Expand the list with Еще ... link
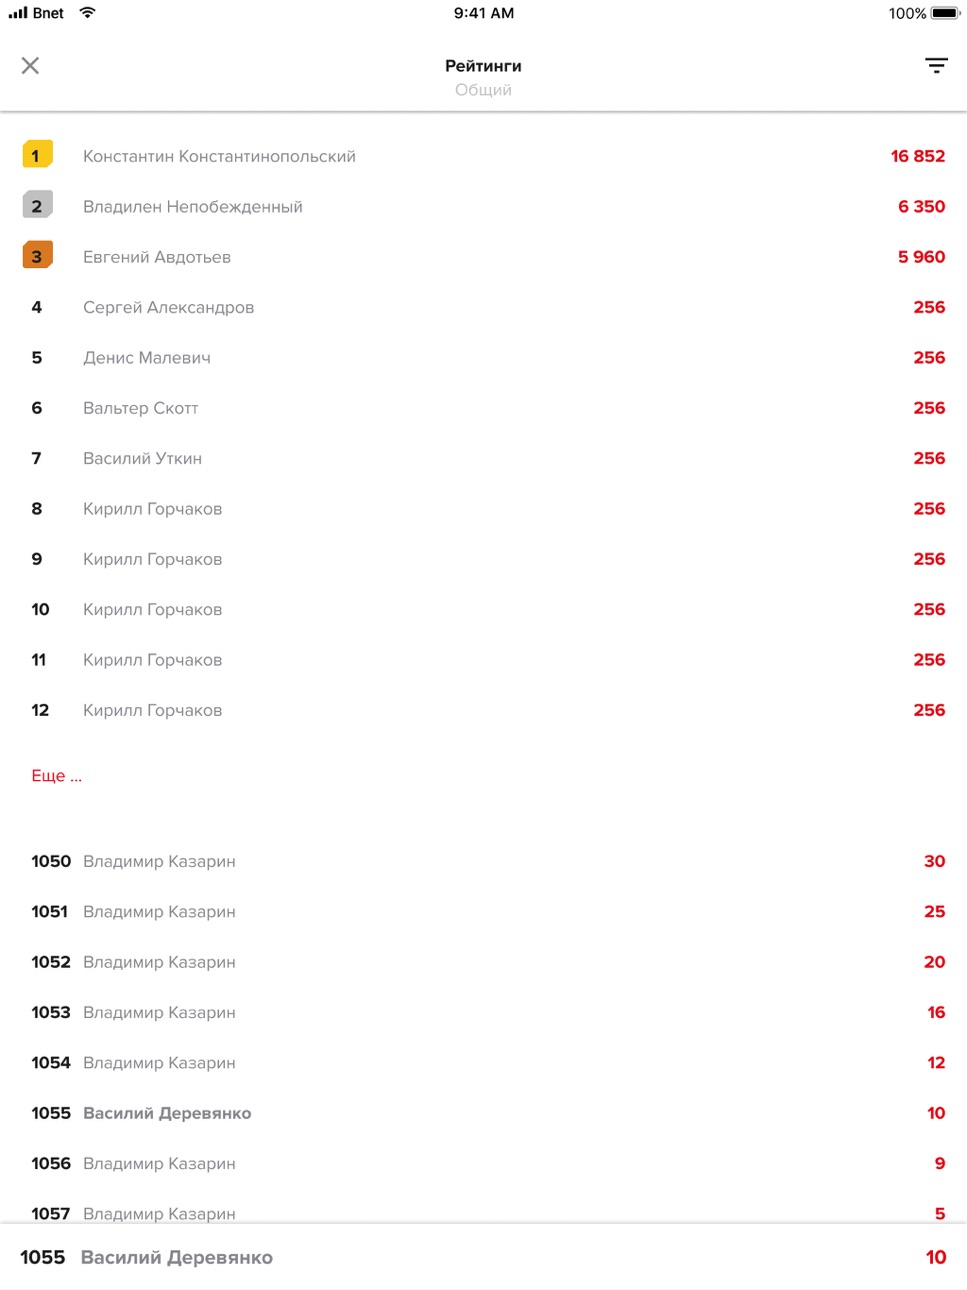 (x=57, y=776)
